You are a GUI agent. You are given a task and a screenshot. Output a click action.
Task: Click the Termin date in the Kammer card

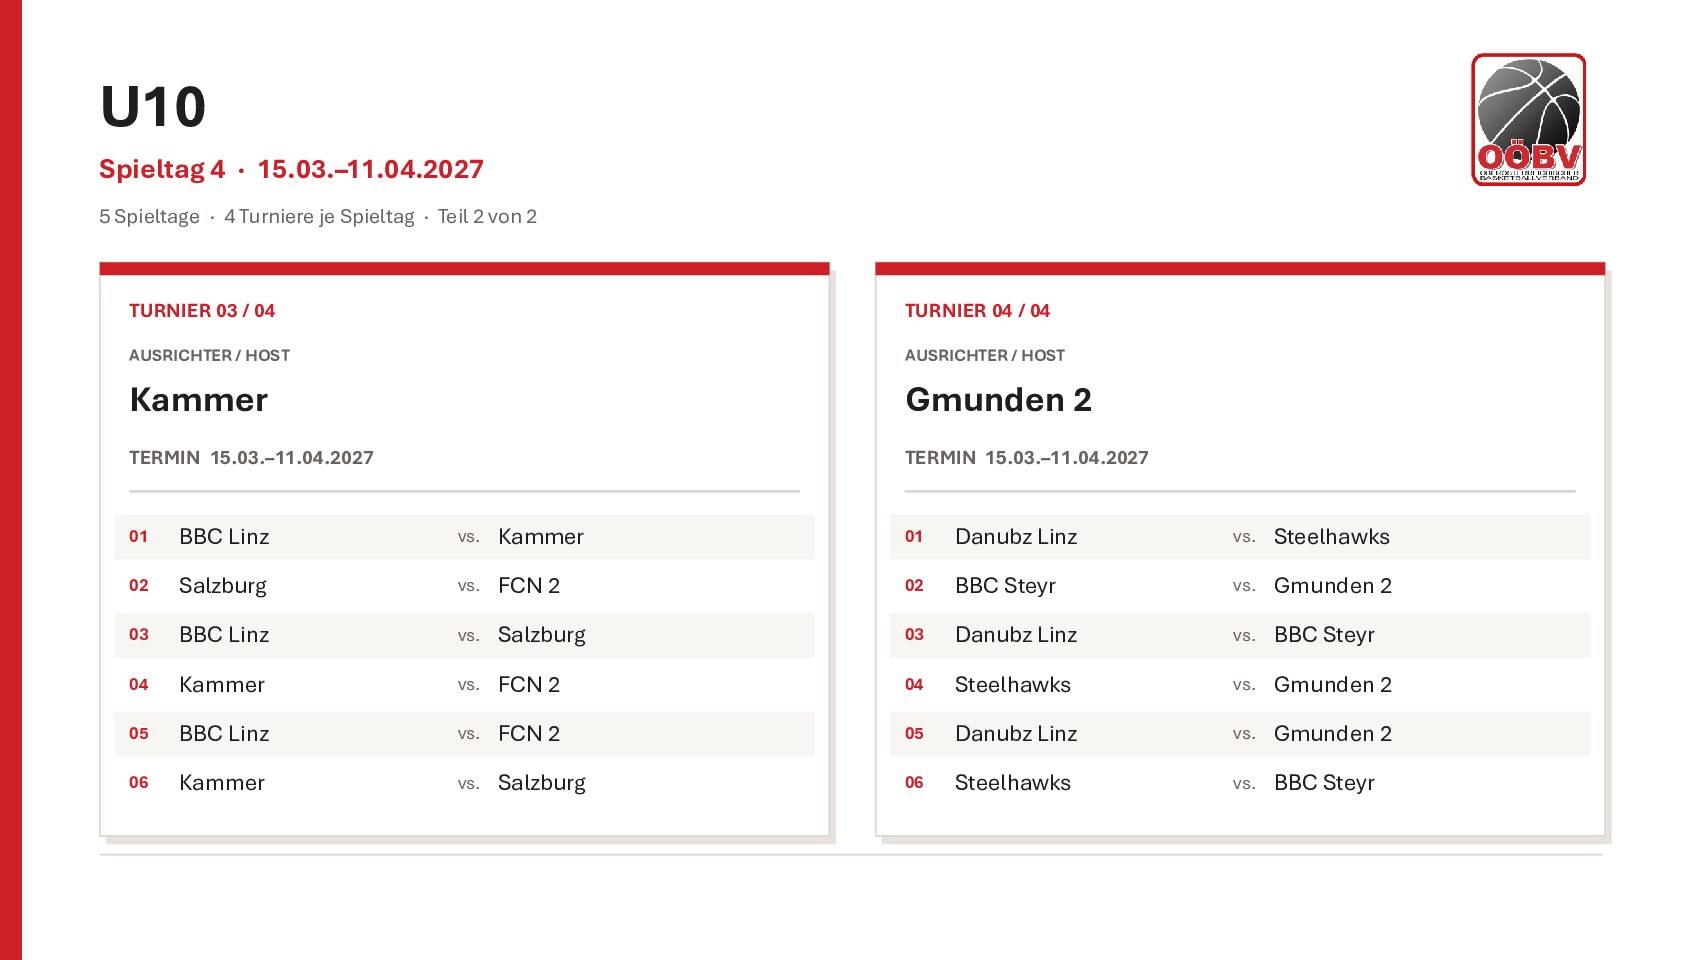(292, 458)
